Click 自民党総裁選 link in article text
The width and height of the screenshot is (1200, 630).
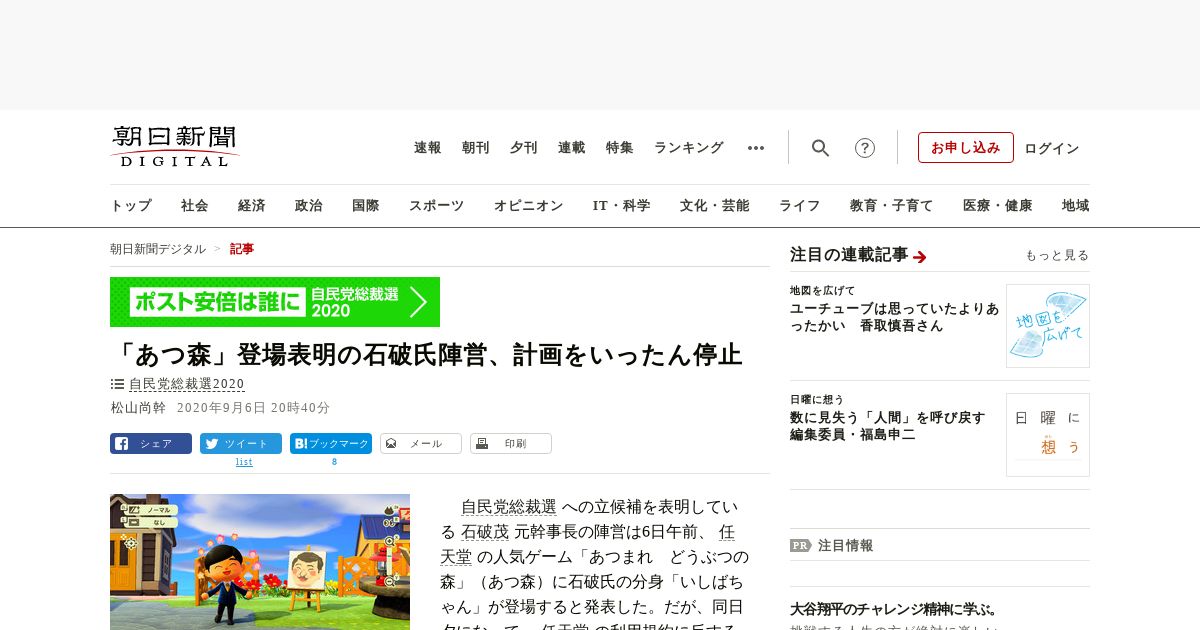[x=509, y=507]
